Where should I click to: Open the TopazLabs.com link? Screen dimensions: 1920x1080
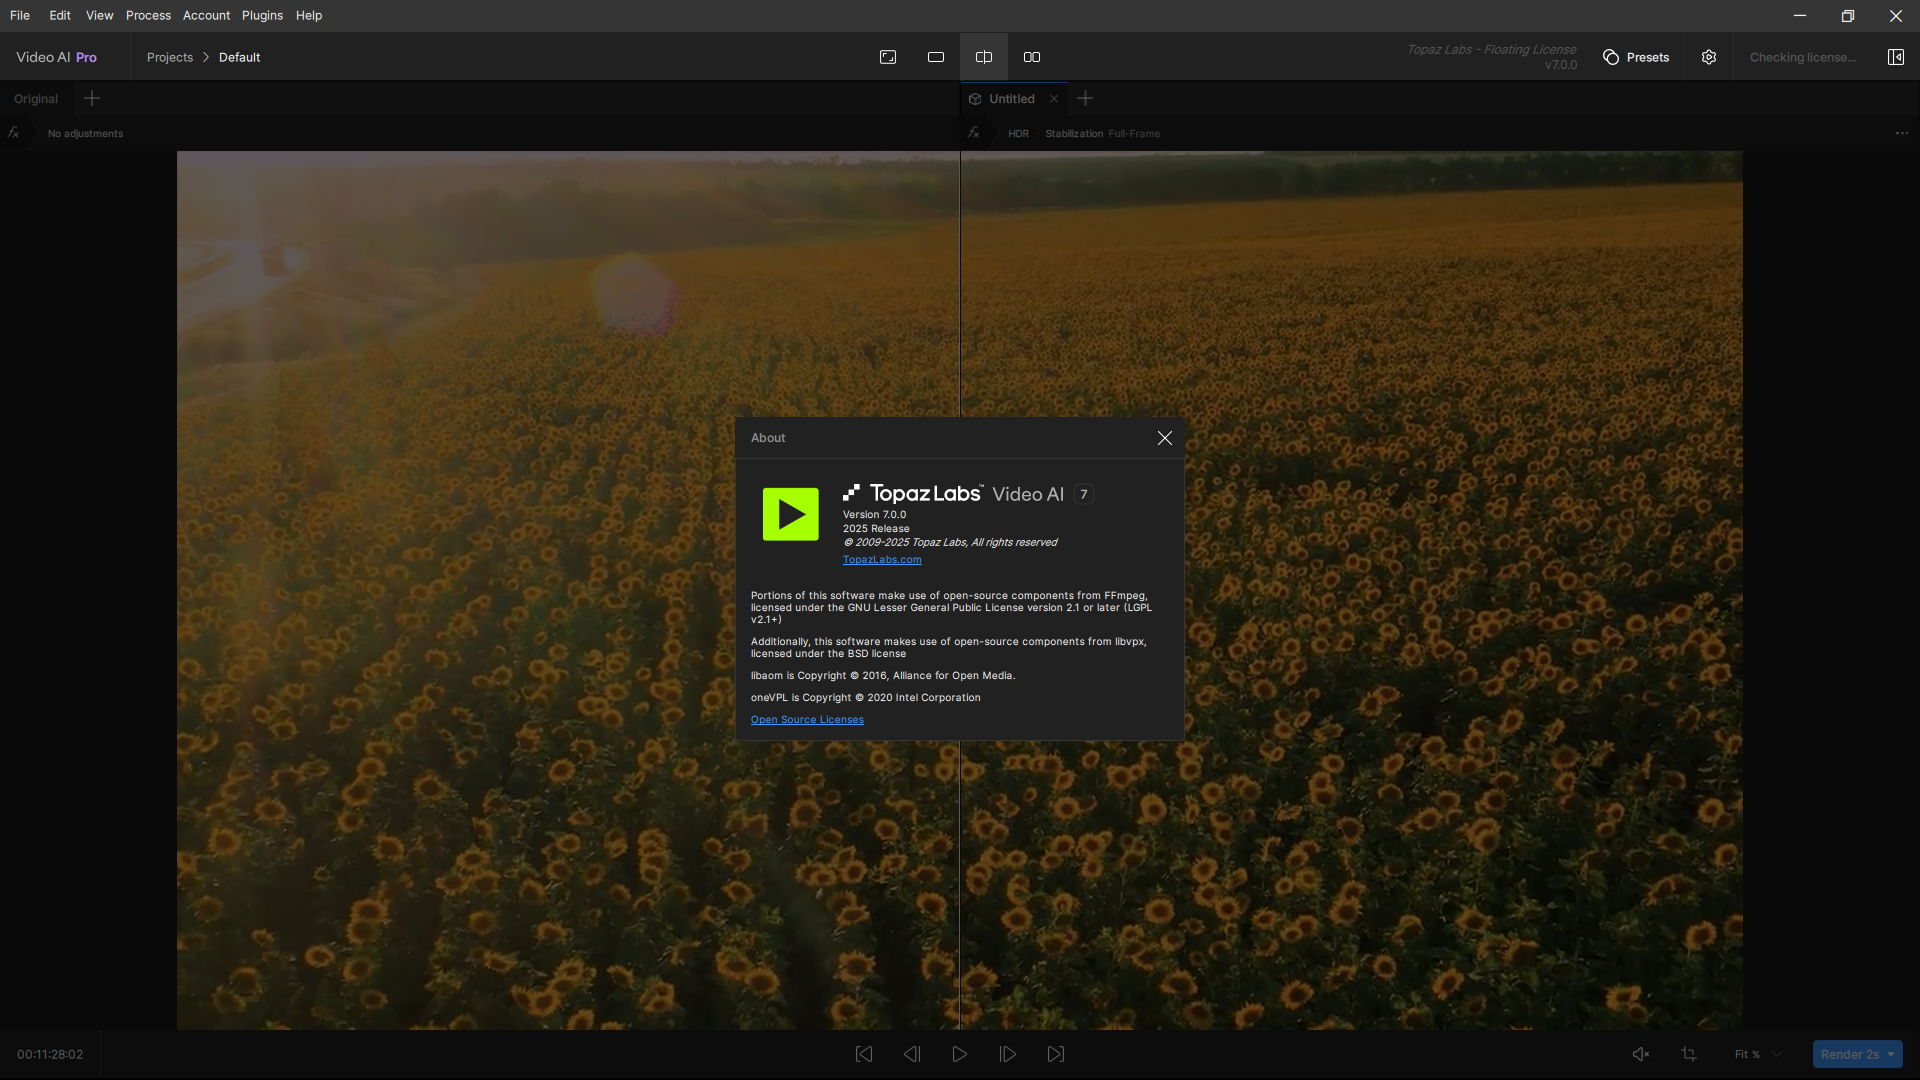(882, 560)
